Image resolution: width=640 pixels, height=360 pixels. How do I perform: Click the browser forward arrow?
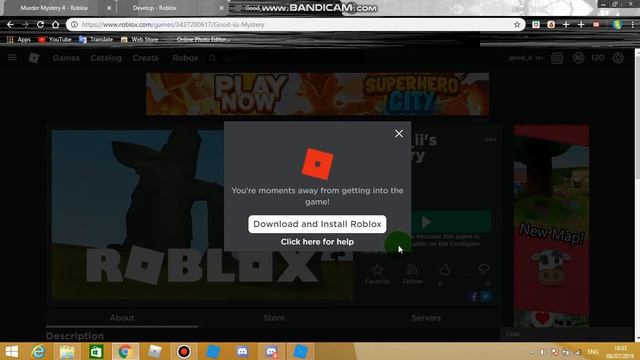click(25, 24)
